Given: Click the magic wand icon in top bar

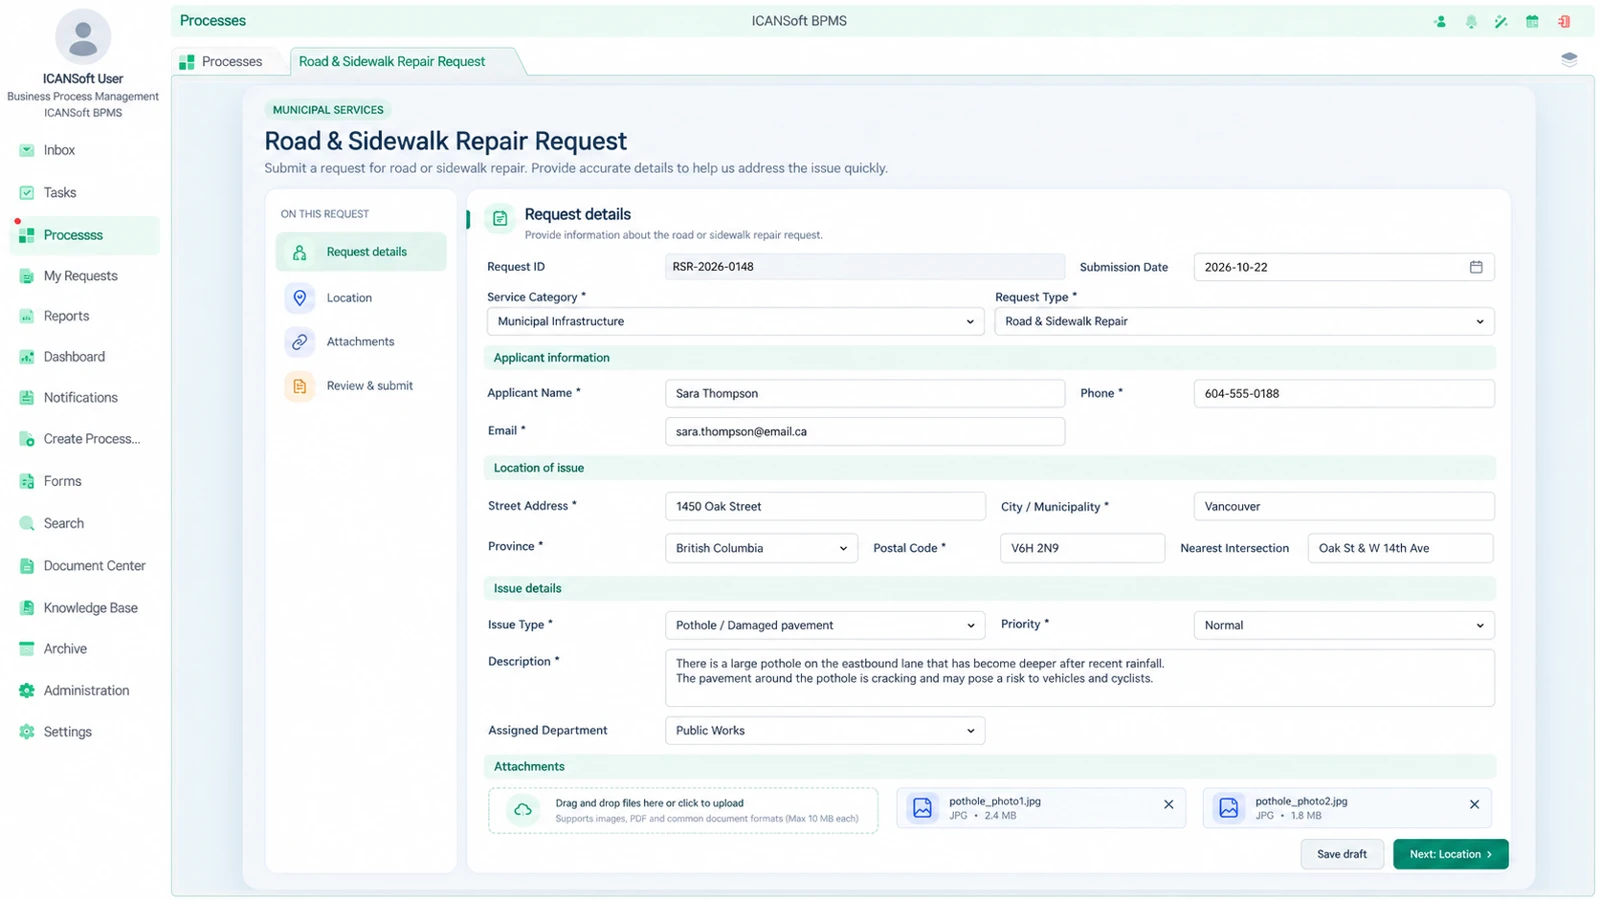Looking at the screenshot, I should (1501, 21).
